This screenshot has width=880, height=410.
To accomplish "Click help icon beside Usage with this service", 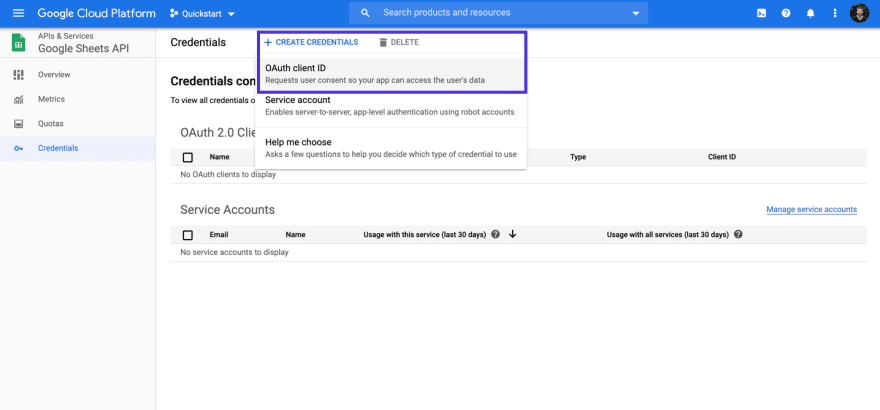I will 496,234.
